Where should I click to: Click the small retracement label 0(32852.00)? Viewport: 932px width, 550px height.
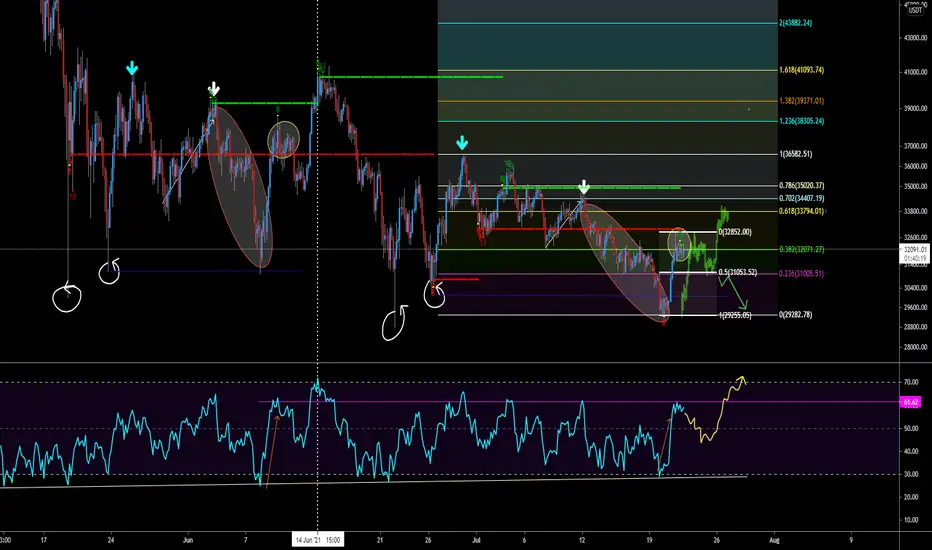pyautogui.click(x=735, y=232)
